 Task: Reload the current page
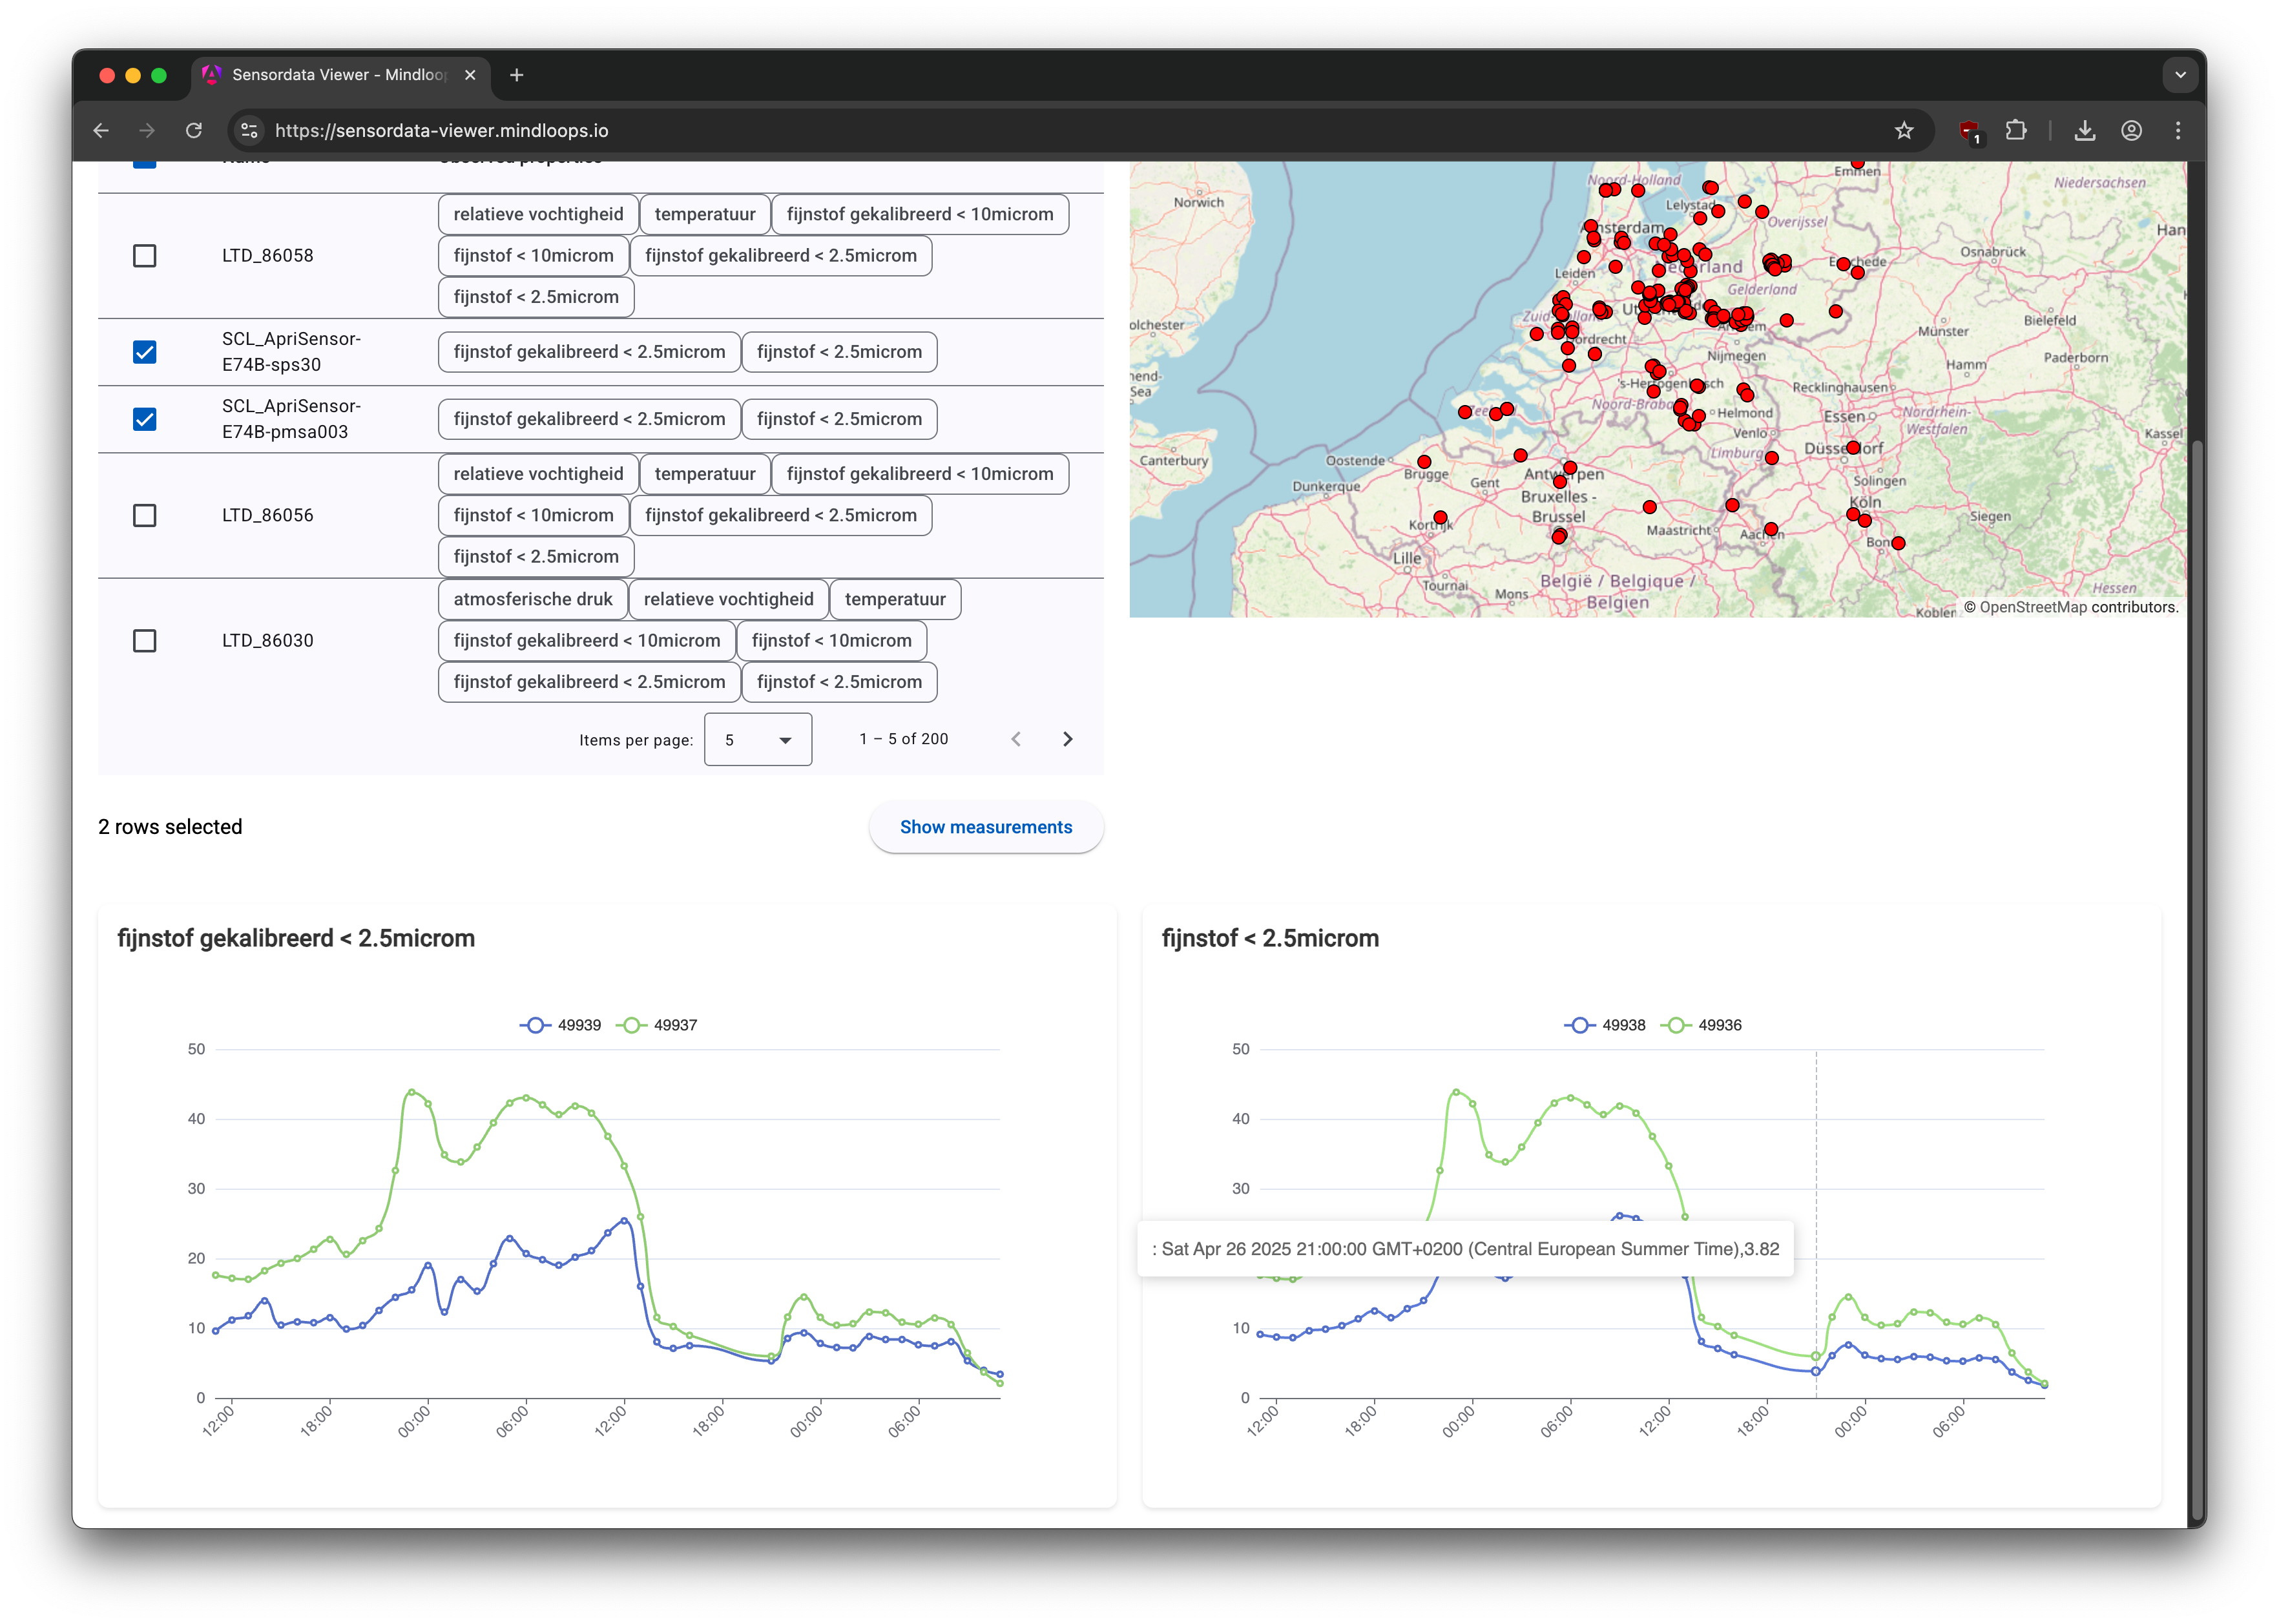coord(194,131)
